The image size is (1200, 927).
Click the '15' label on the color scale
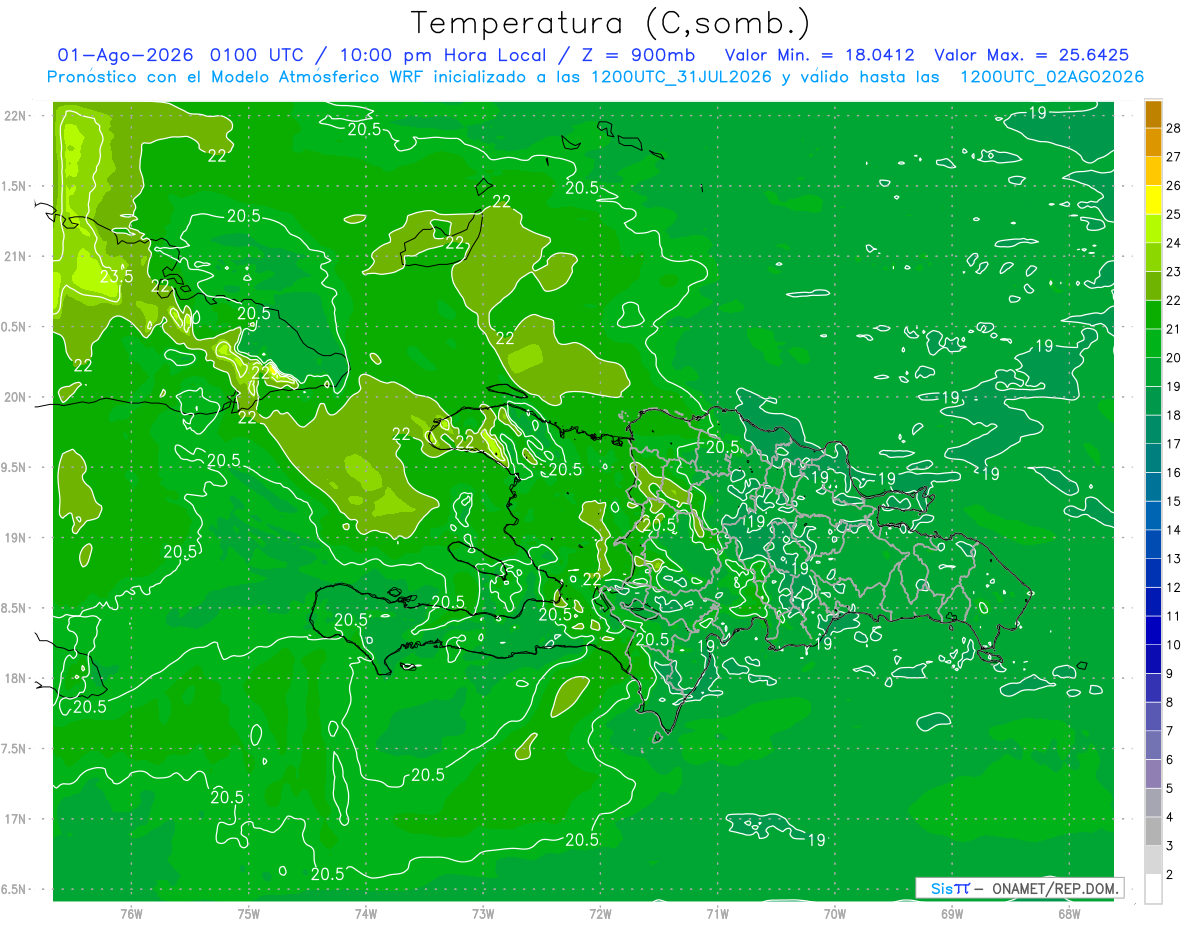point(1174,501)
